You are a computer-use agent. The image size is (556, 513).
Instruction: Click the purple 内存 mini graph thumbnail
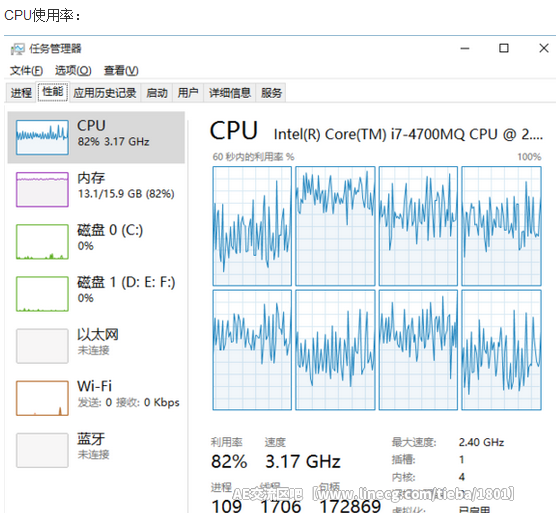tap(42, 189)
